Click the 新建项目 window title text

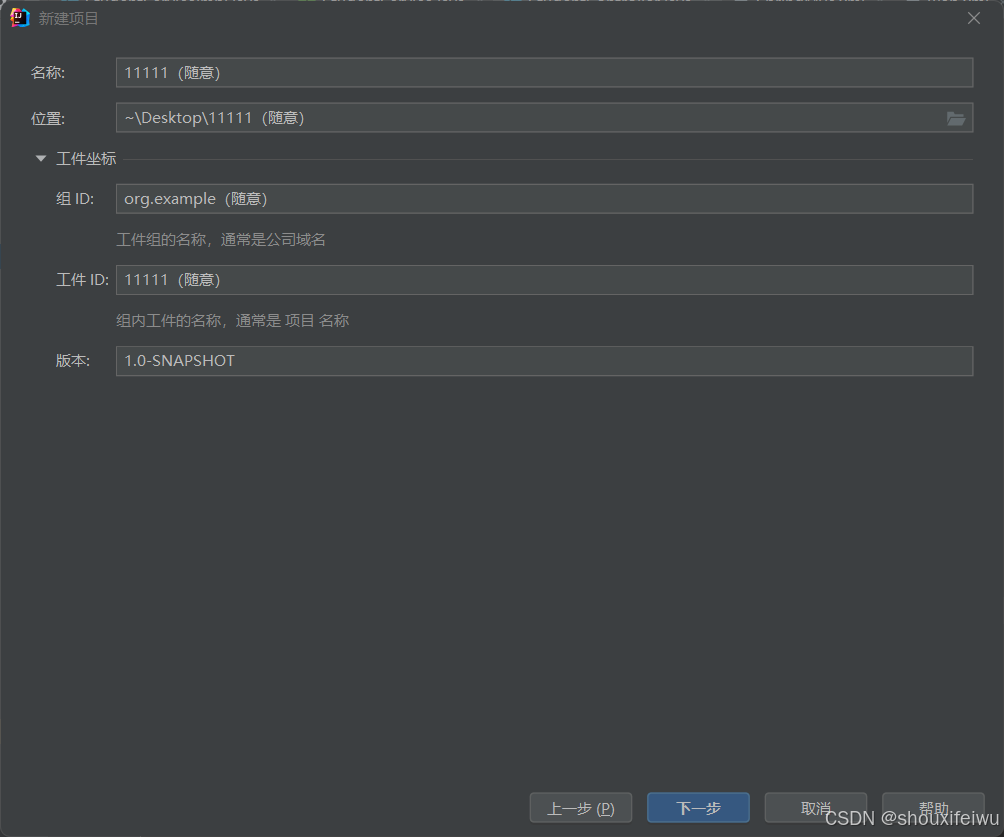point(69,19)
